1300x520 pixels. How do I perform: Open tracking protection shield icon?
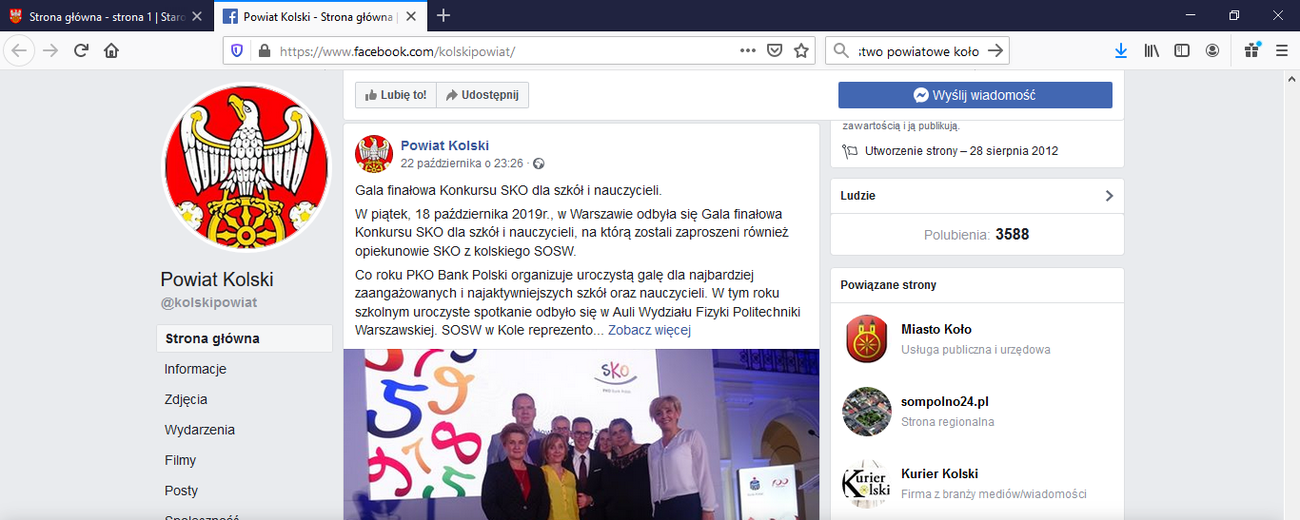[x=237, y=50]
